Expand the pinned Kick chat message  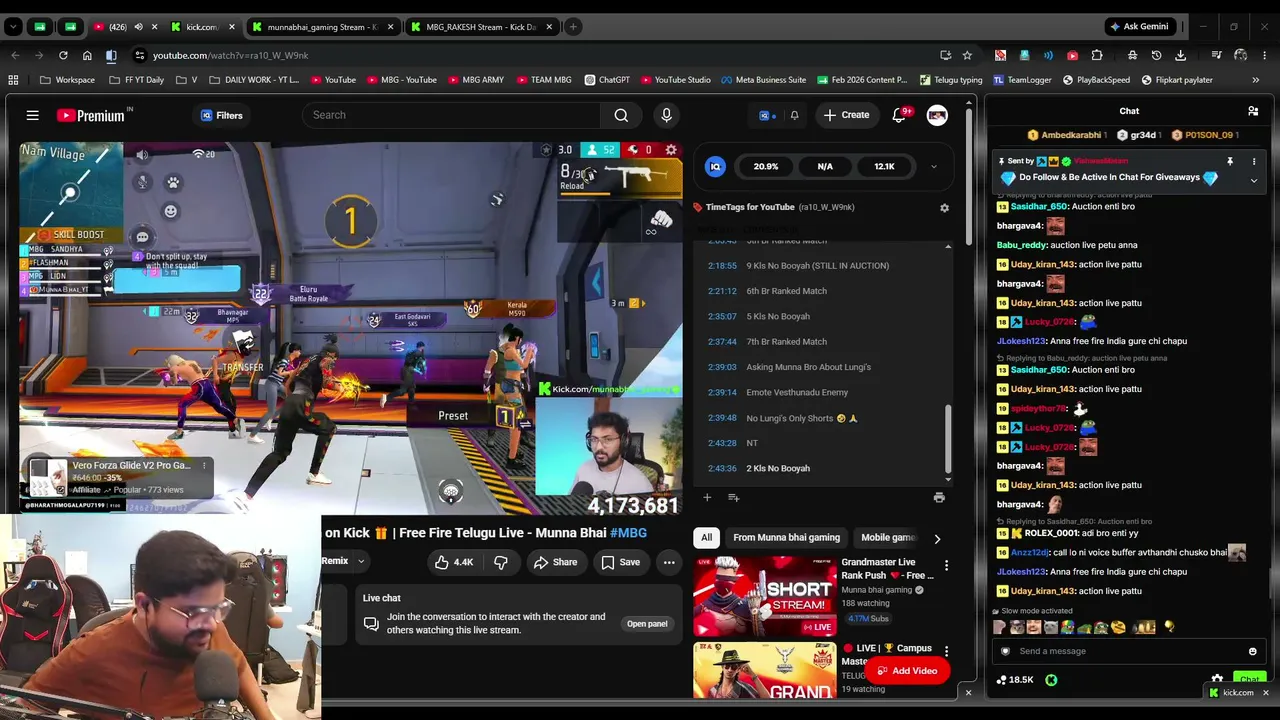click(1253, 180)
